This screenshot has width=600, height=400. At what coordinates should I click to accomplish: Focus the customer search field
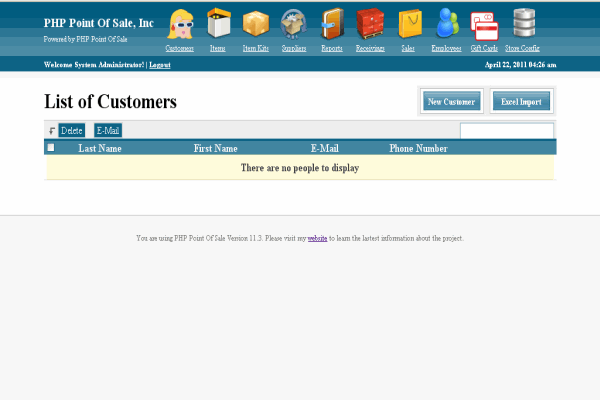click(507, 131)
